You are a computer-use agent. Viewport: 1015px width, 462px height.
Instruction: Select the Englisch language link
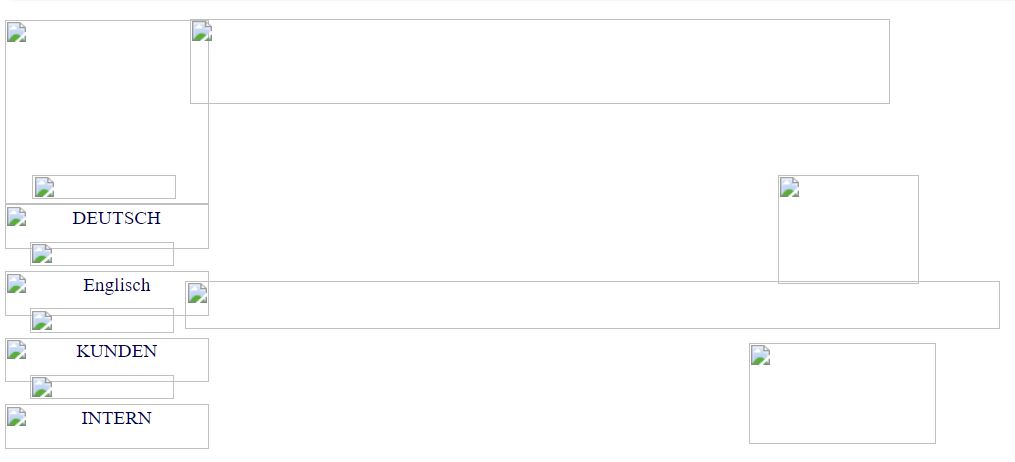[x=116, y=285]
